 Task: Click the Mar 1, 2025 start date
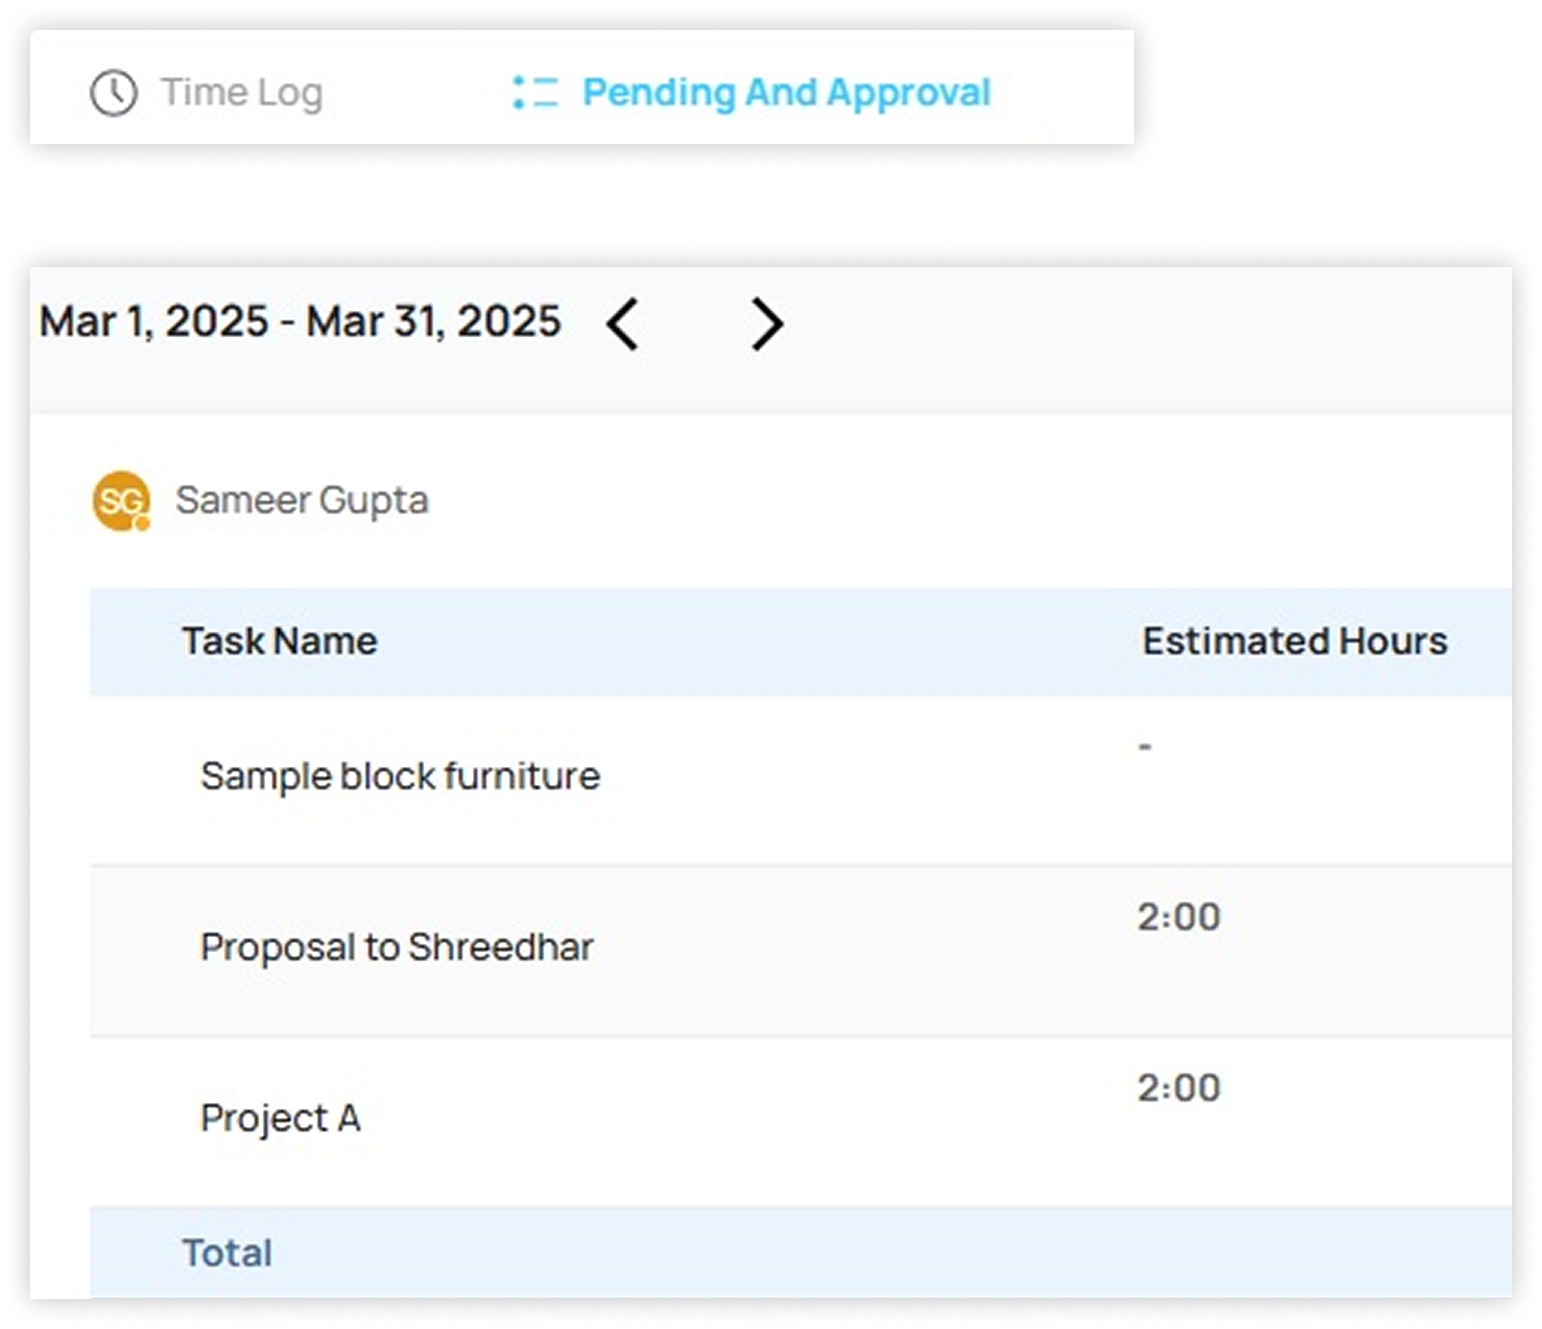tap(153, 322)
